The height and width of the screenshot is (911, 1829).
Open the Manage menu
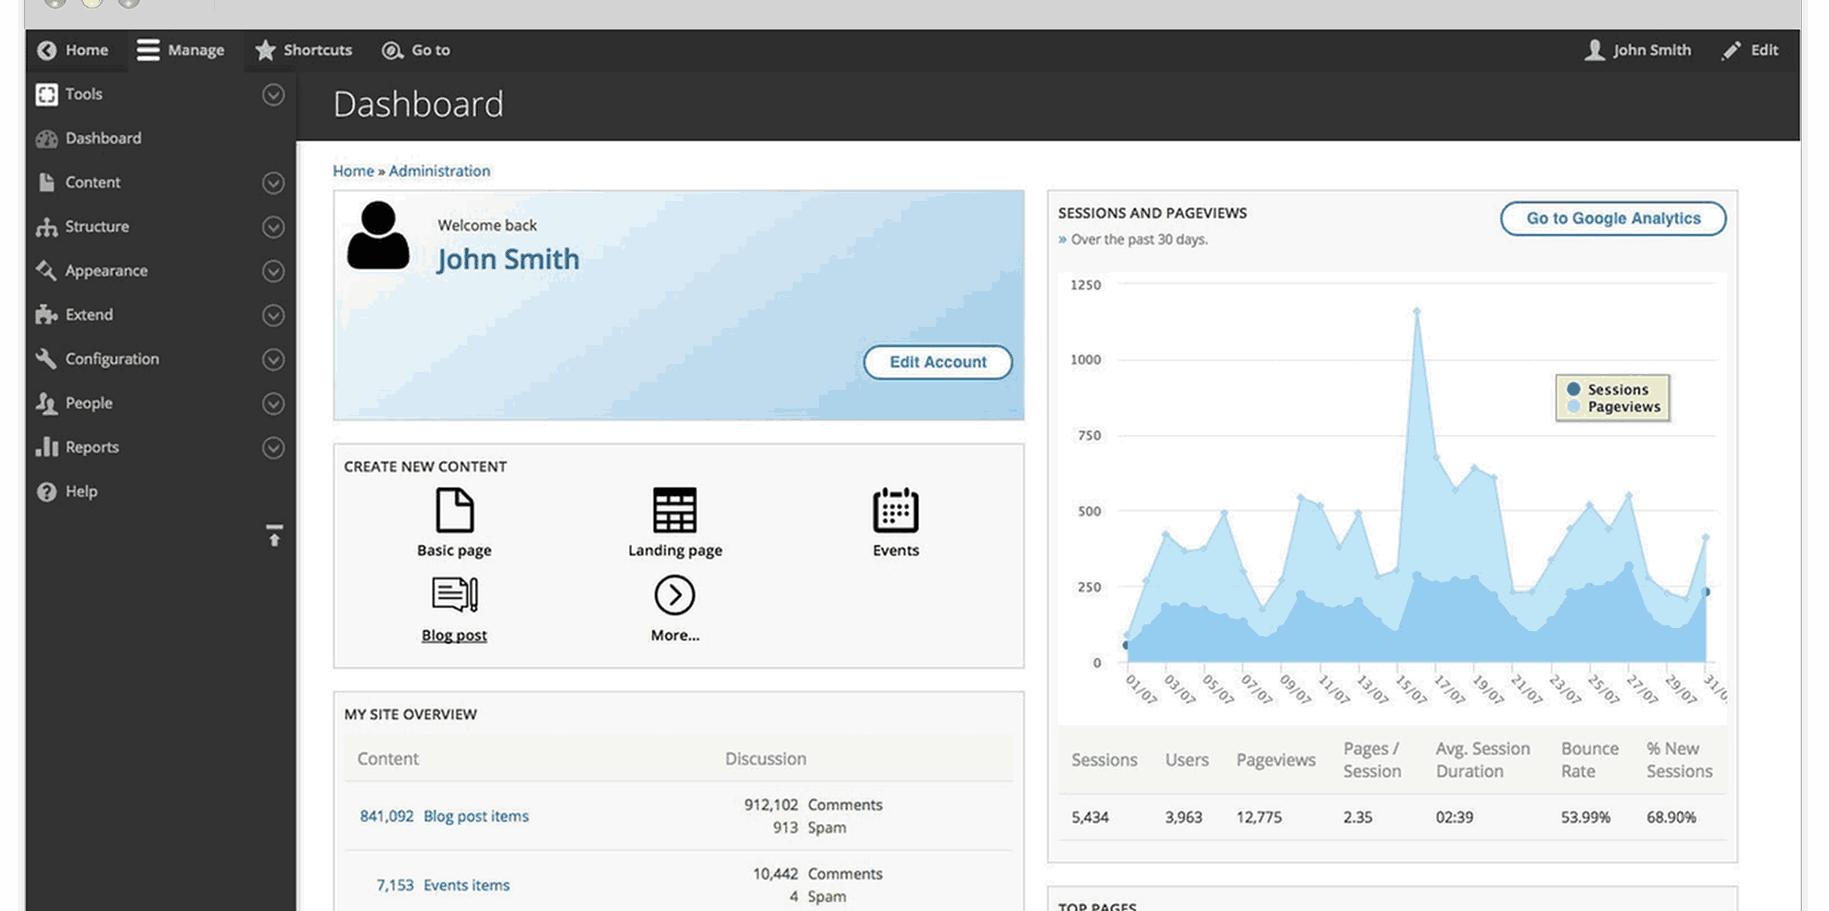[181, 49]
